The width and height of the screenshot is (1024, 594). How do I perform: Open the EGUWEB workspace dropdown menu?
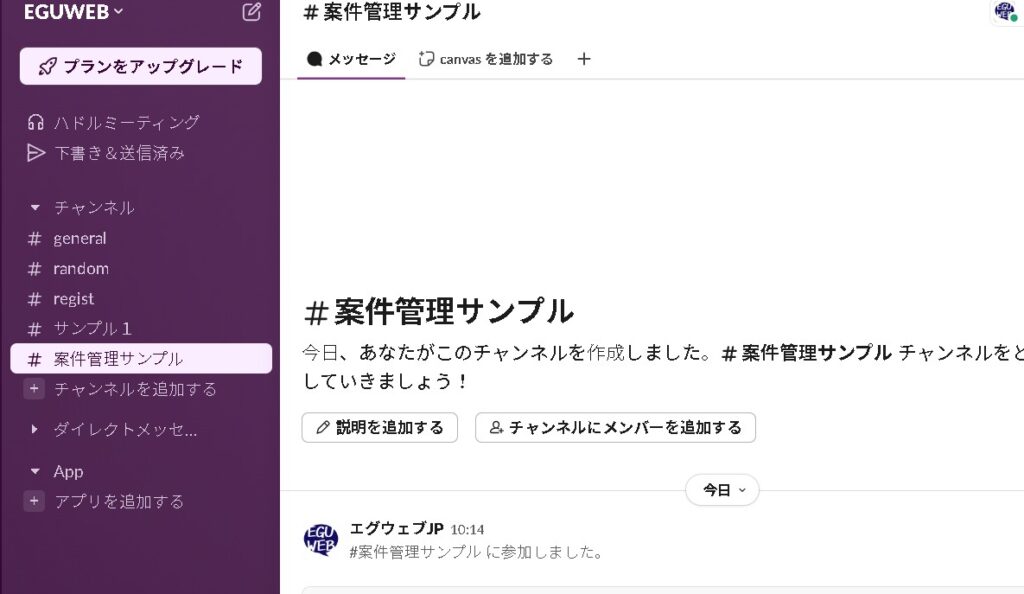(x=74, y=12)
